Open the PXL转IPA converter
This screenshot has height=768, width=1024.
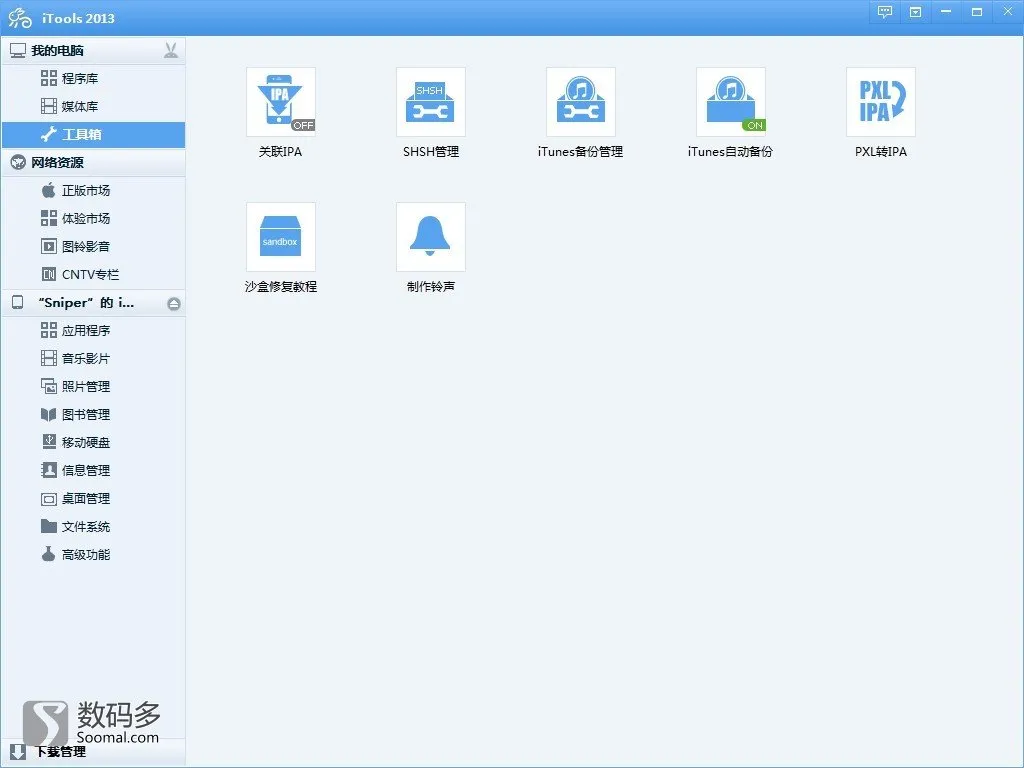881,102
